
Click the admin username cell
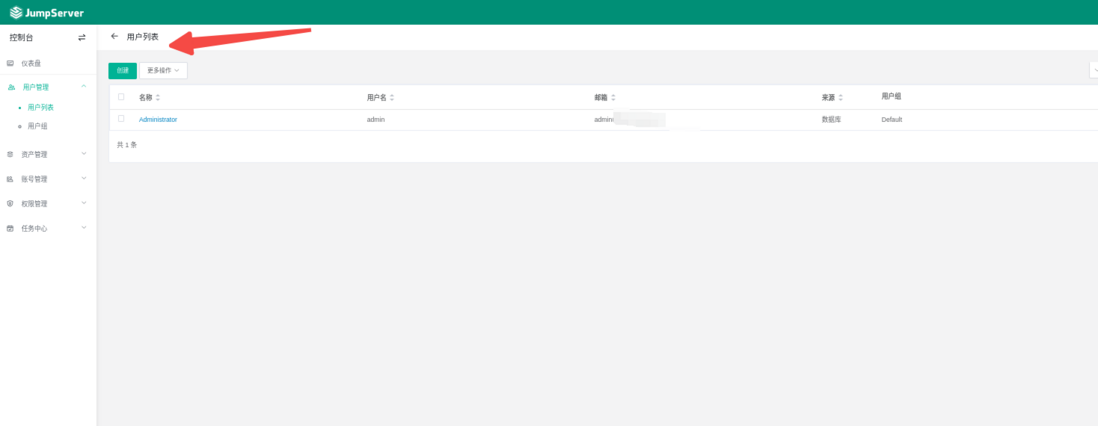(x=376, y=120)
